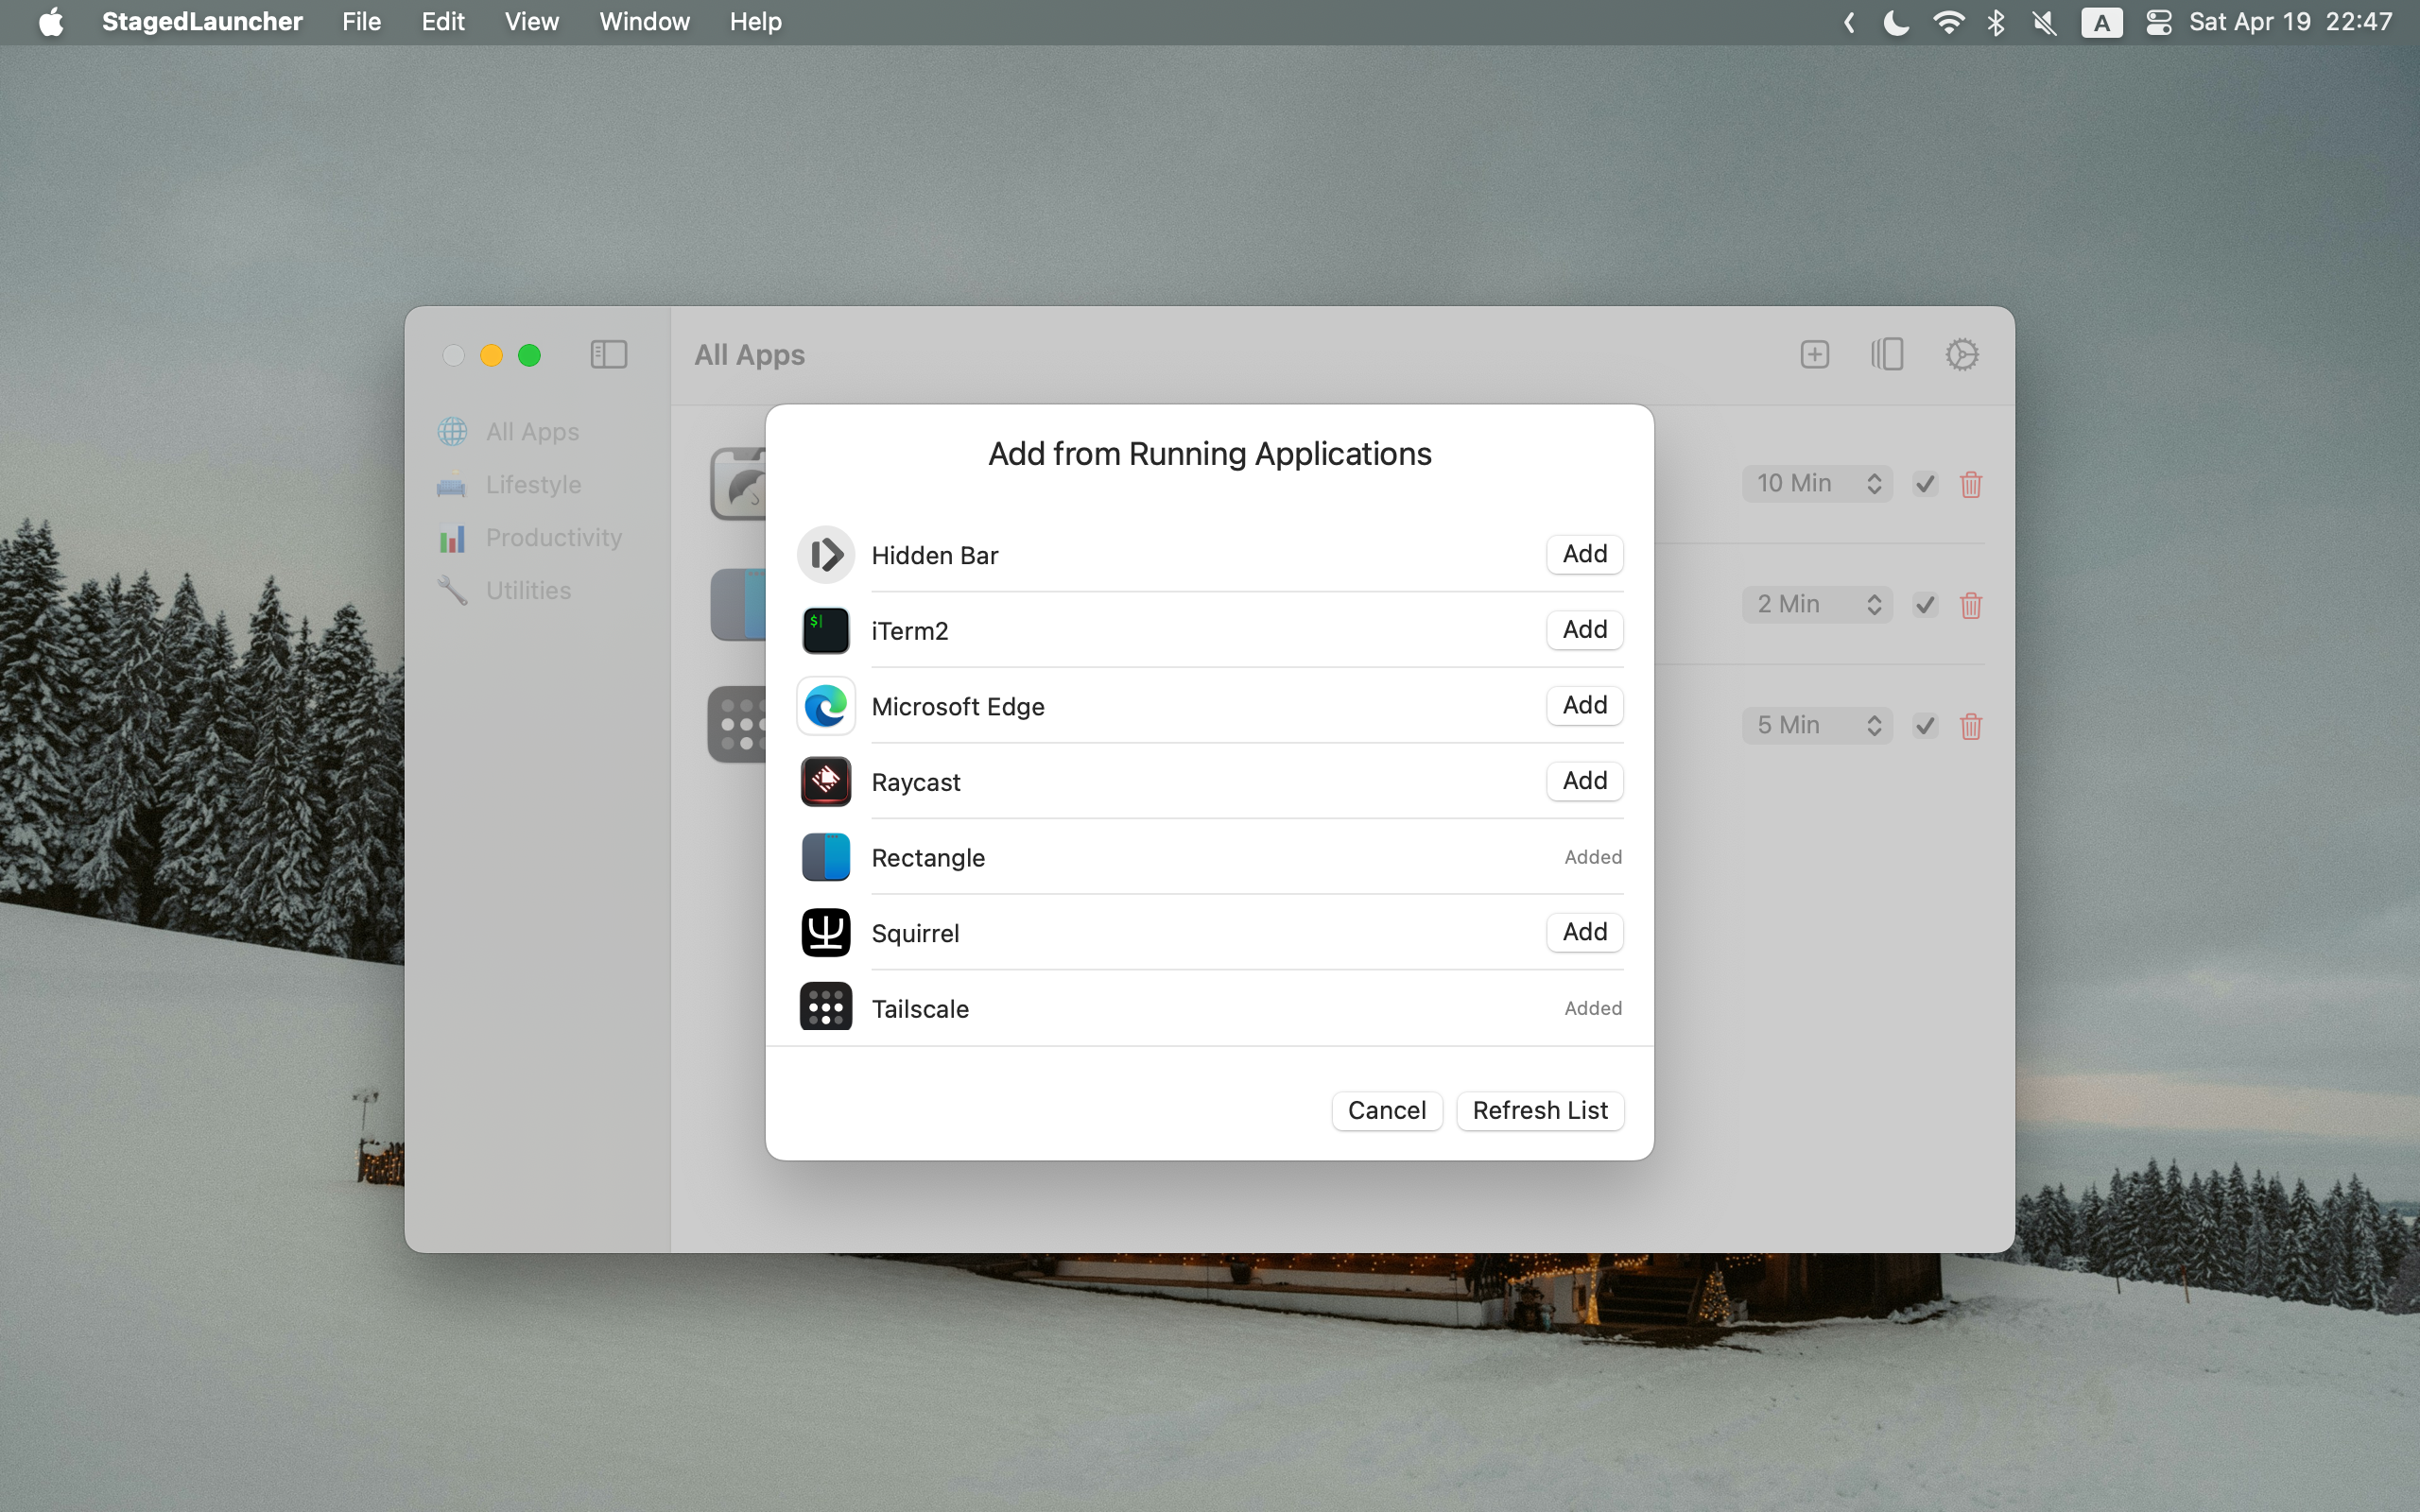Open settings via the gear icon
The height and width of the screenshot is (1512, 2420).
[1962, 354]
